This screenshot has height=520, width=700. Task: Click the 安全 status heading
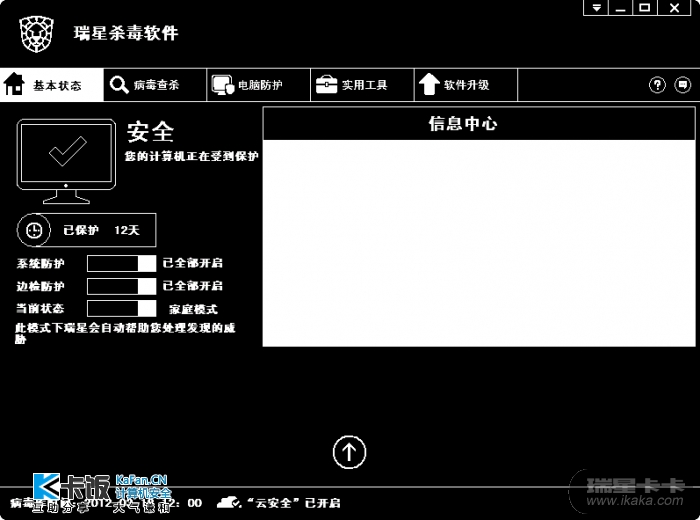[150, 132]
